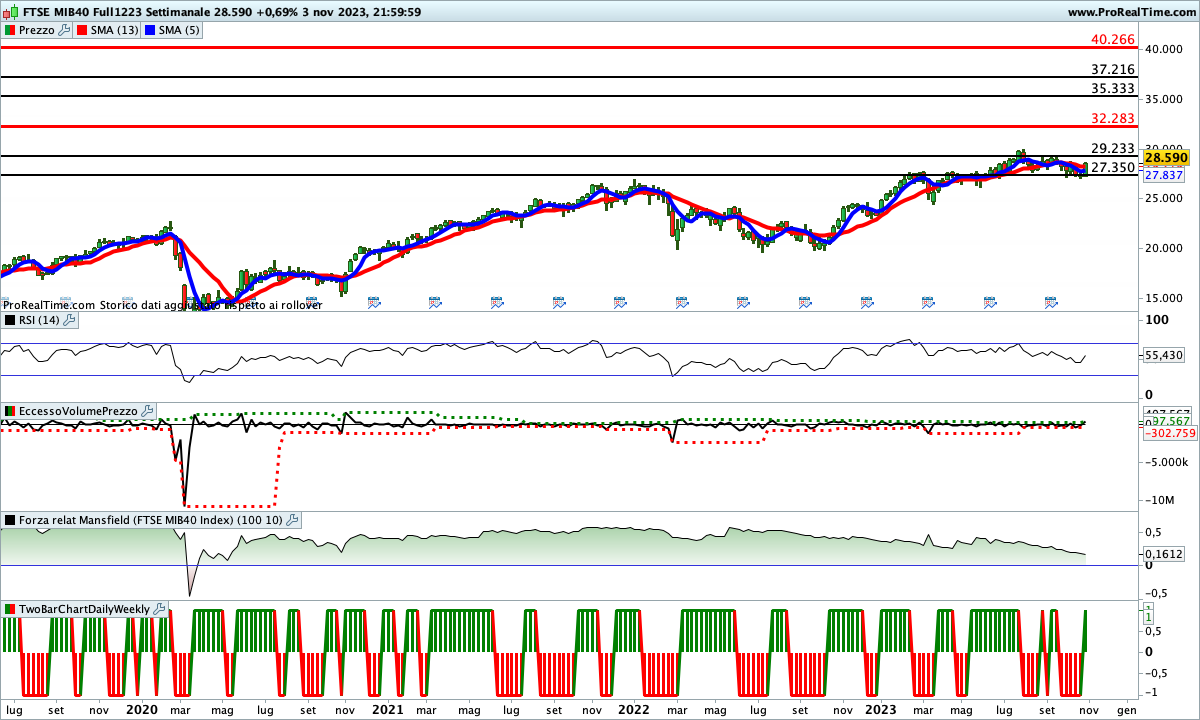Click the red SMA (13) color swatch
1200x720 pixels.
[81, 30]
